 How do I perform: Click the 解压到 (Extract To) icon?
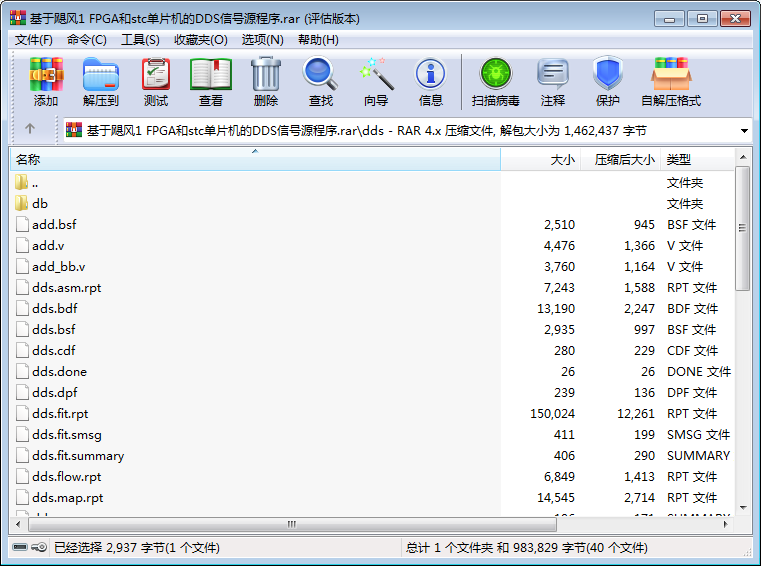(100, 82)
